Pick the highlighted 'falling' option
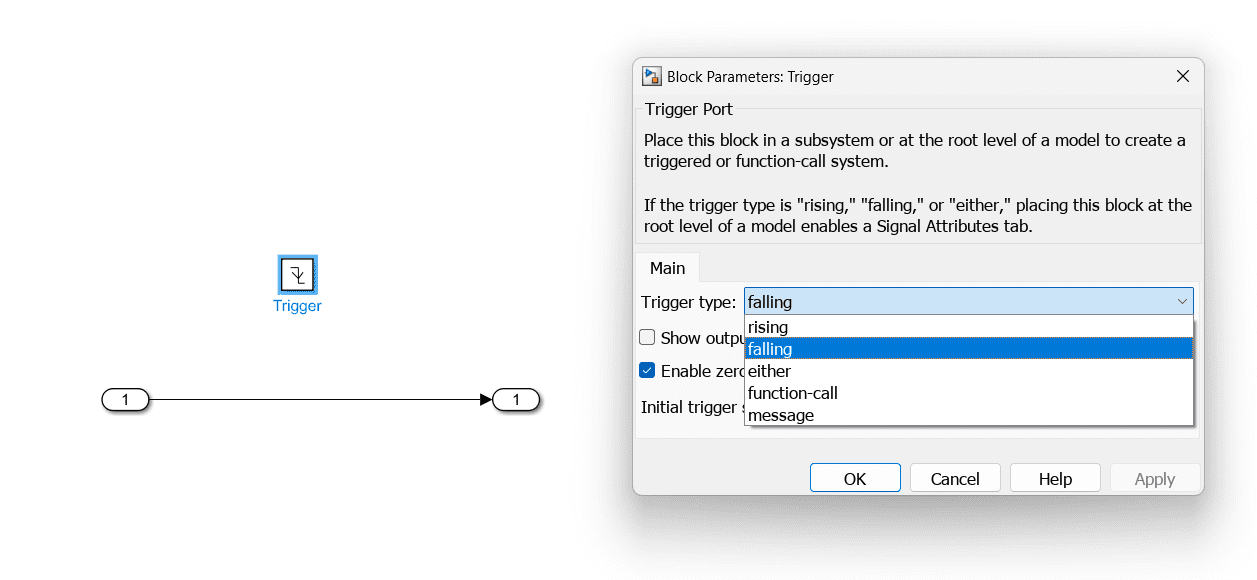This screenshot has width=1257, height=580. [770, 349]
